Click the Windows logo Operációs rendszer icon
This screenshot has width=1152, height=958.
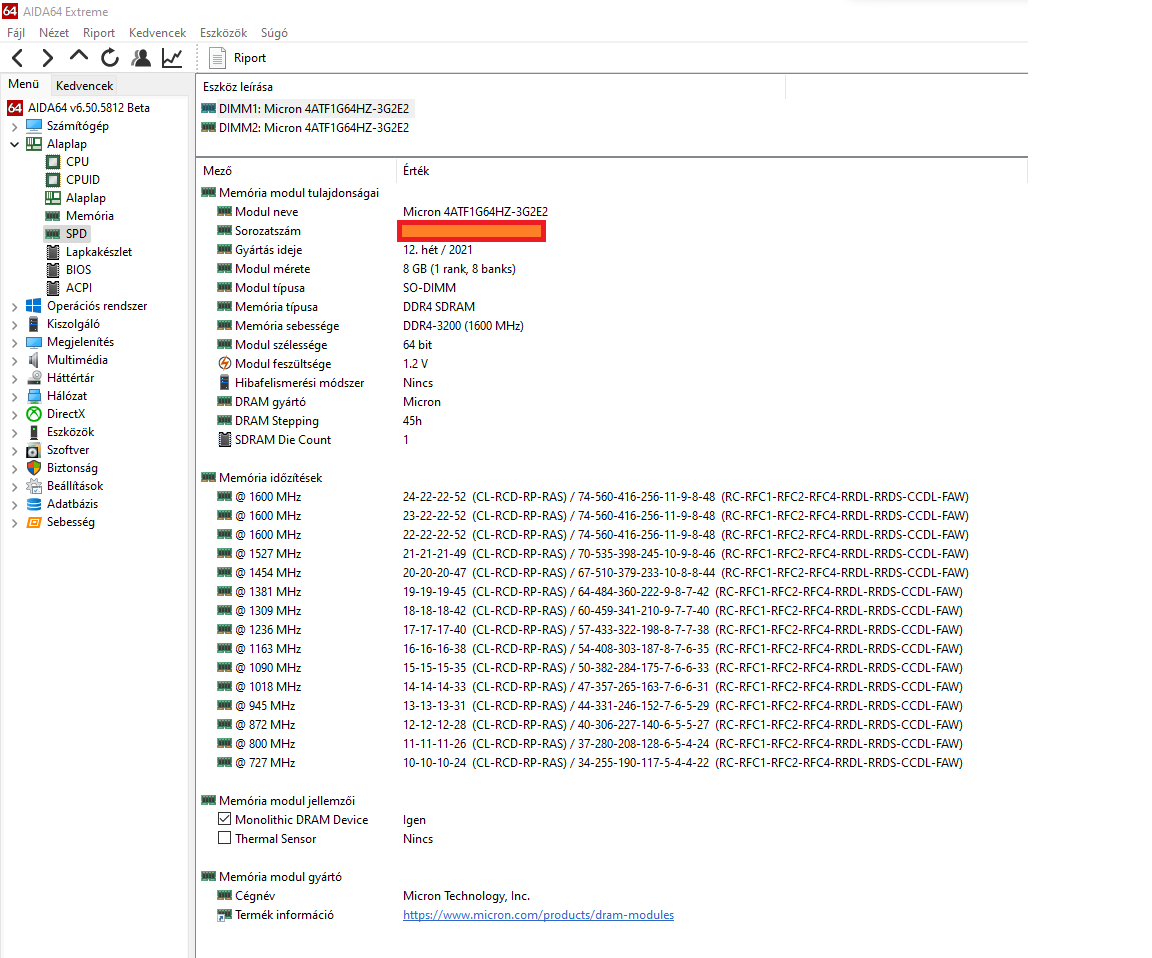point(34,306)
